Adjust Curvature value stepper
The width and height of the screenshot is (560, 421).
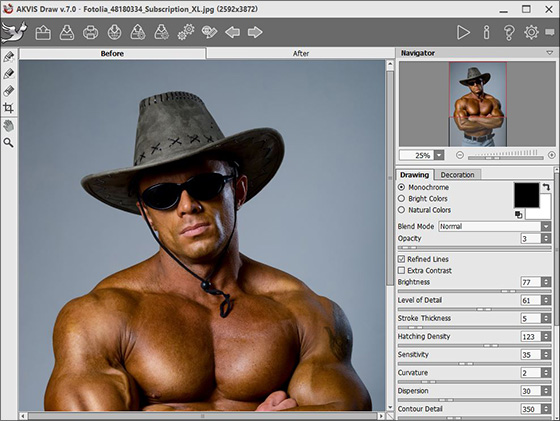click(x=546, y=373)
